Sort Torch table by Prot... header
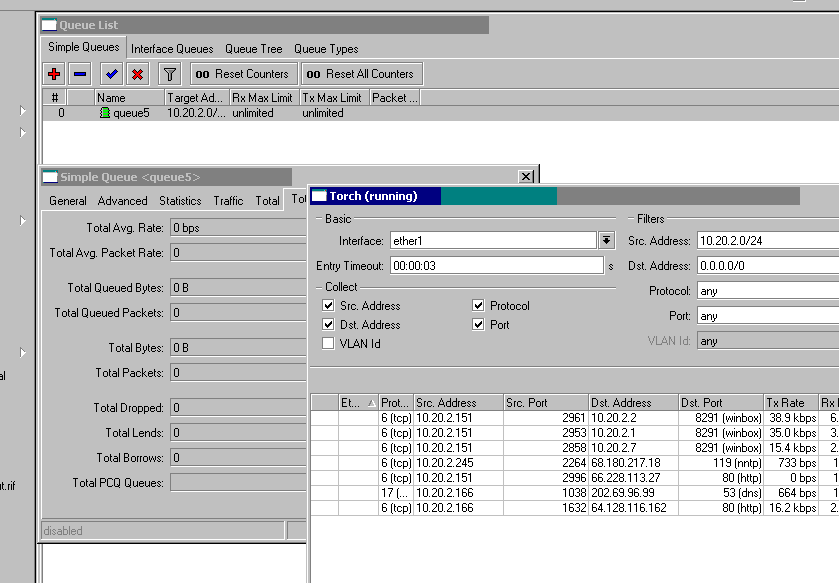Image resolution: width=839 pixels, height=583 pixels. point(395,403)
